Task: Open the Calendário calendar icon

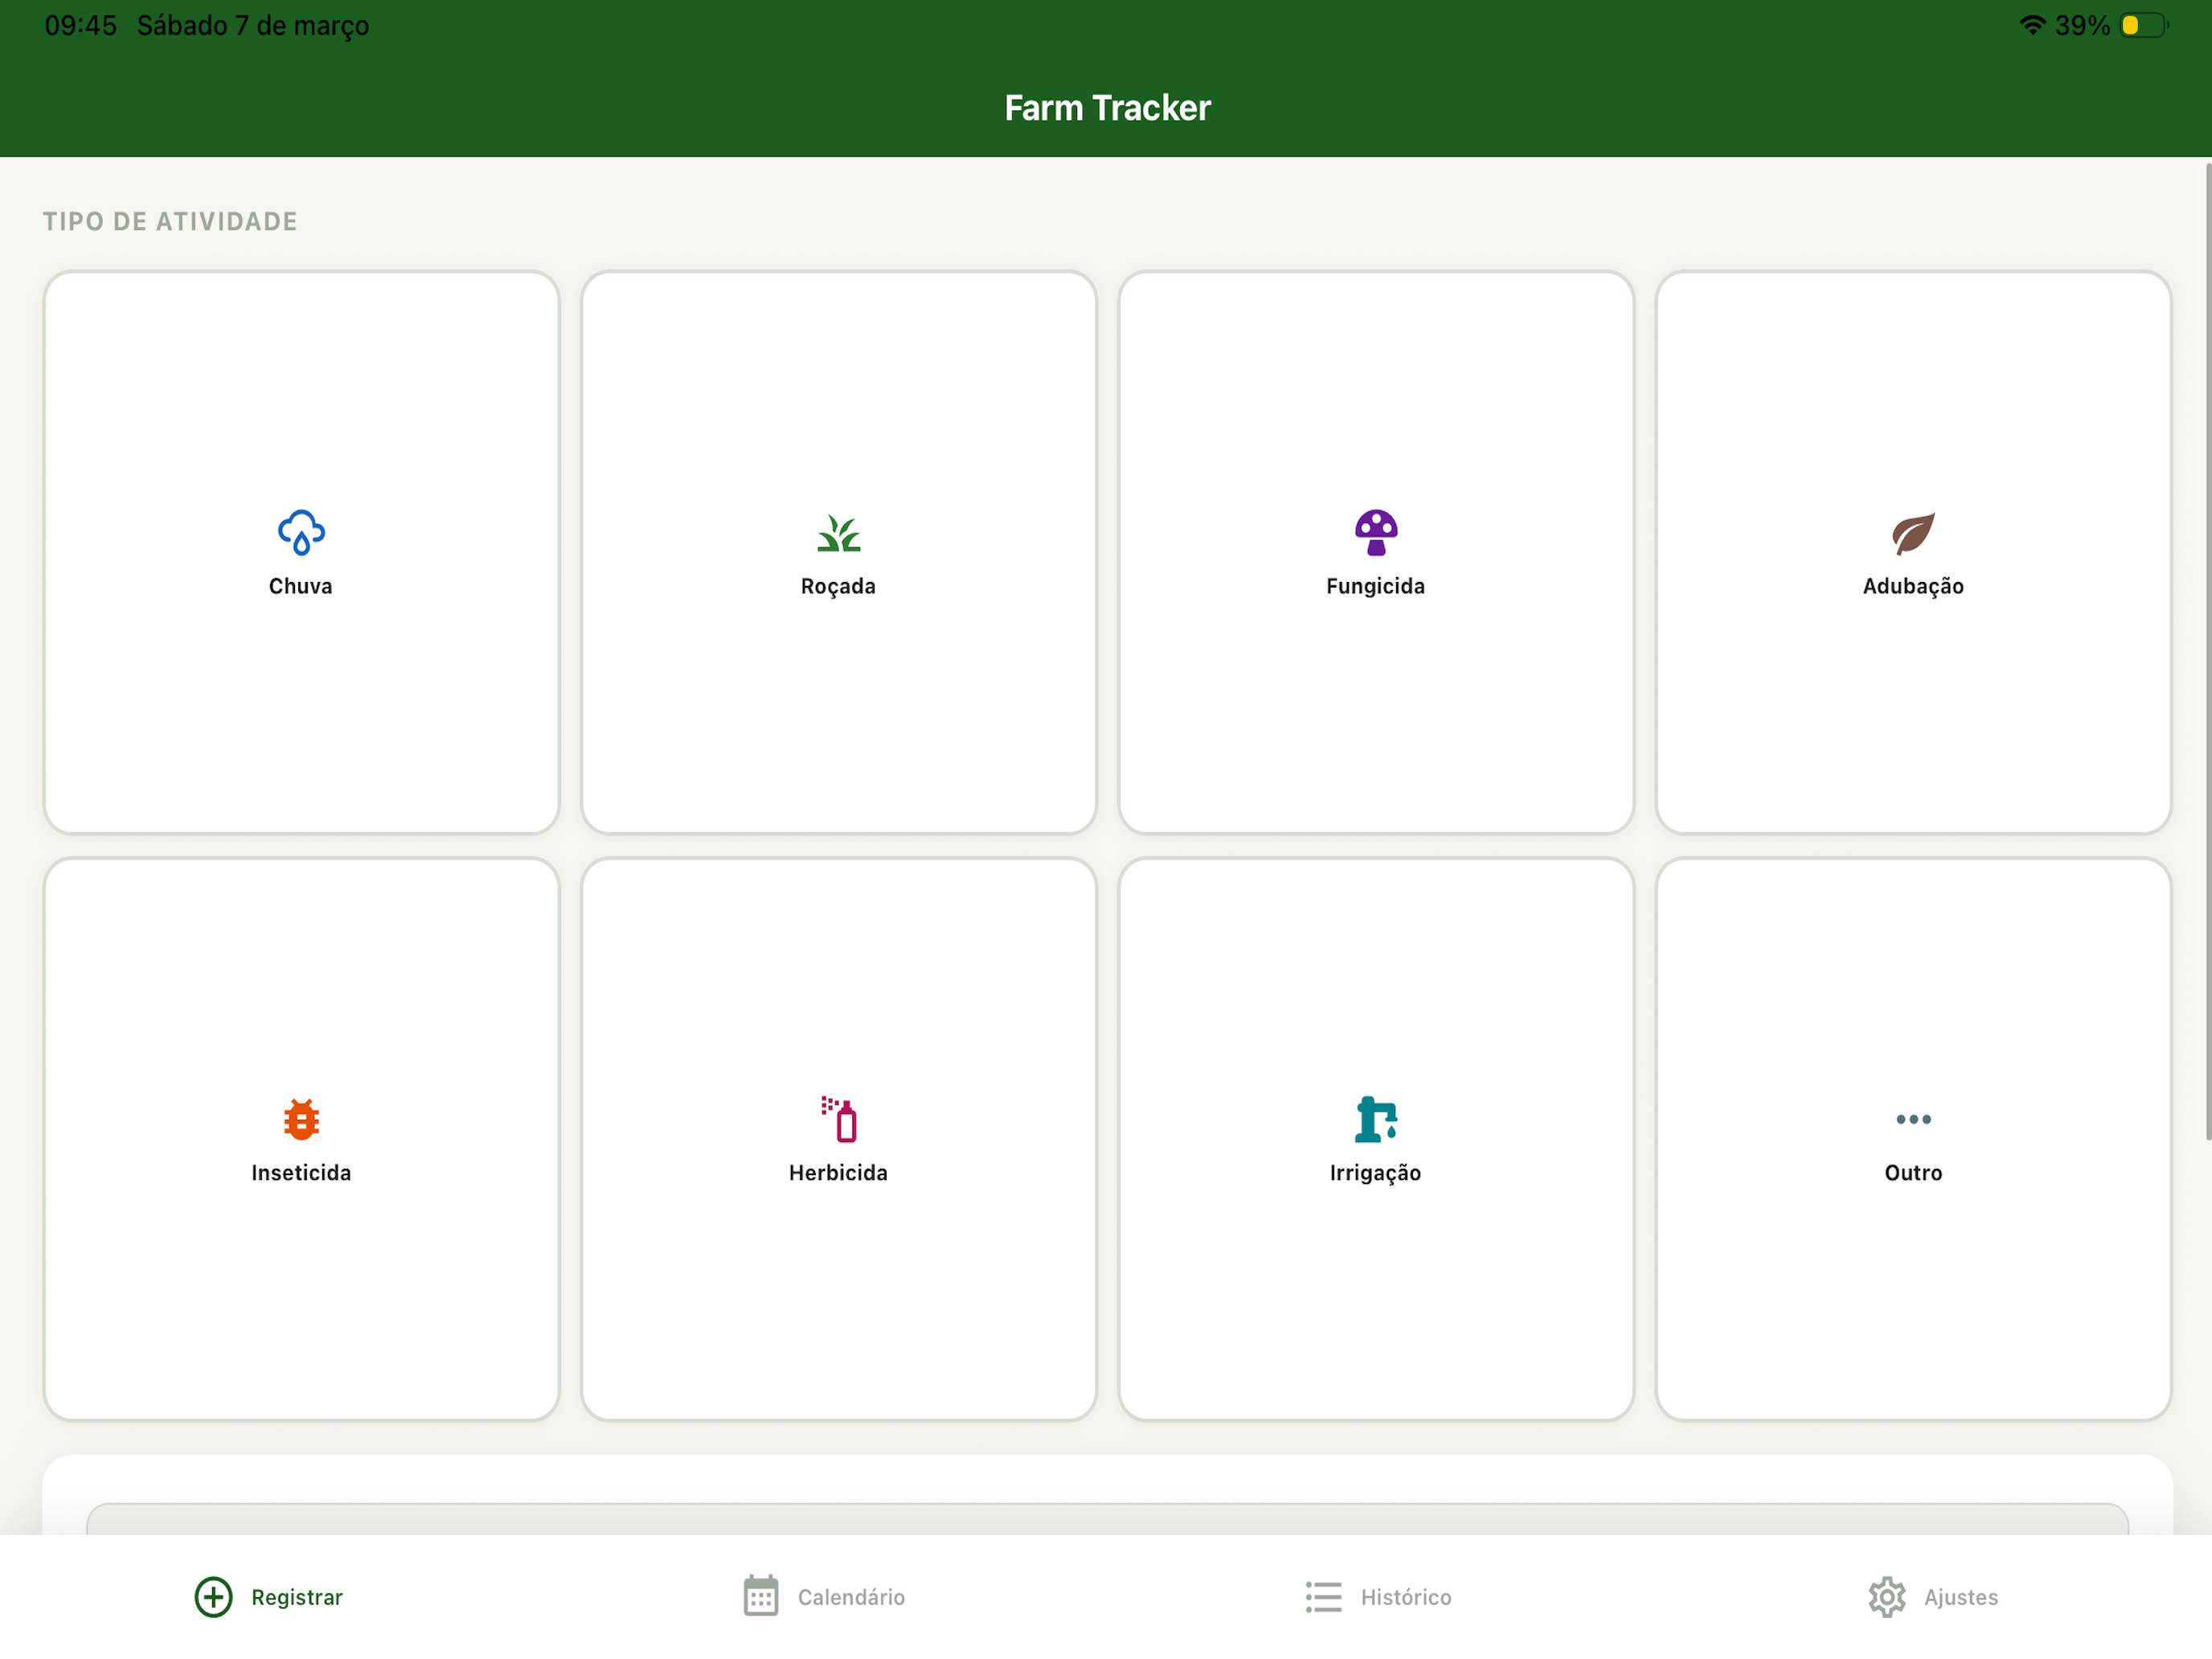Action: [x=761, y=1596]
